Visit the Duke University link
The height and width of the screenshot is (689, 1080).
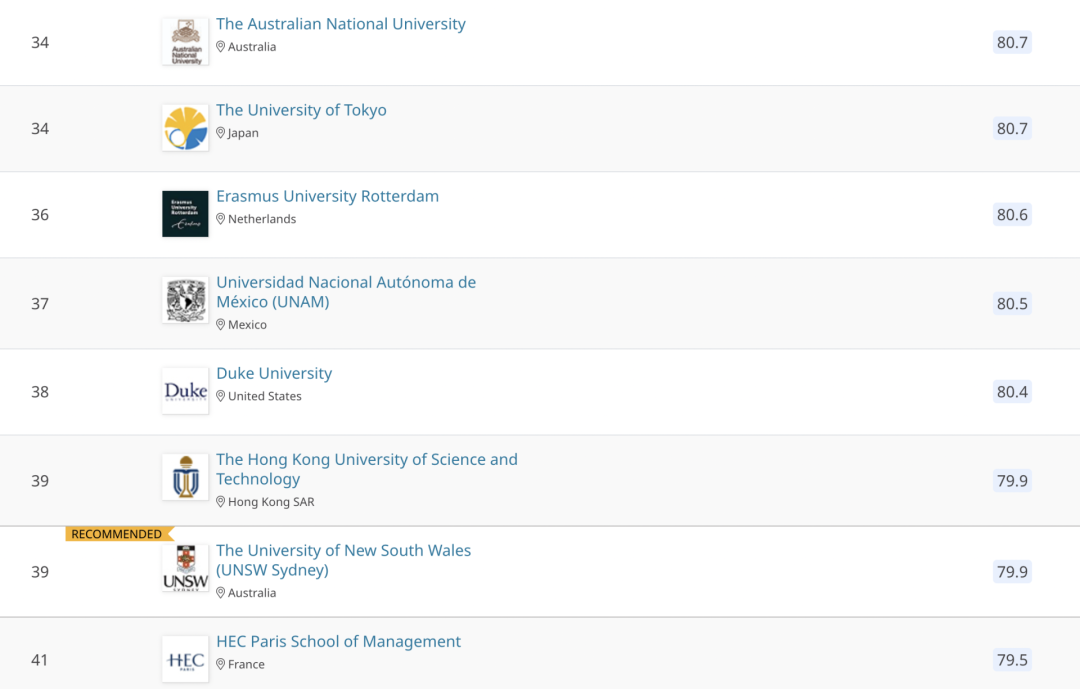[x=274, y=373]
